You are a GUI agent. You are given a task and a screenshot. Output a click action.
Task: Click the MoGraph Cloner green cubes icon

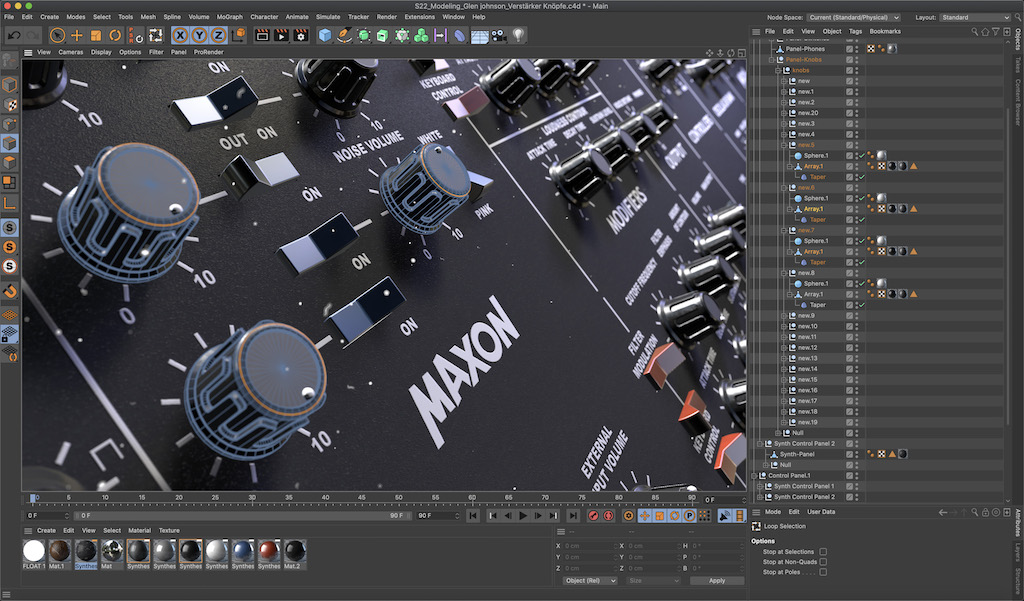[x=421, y=35]
